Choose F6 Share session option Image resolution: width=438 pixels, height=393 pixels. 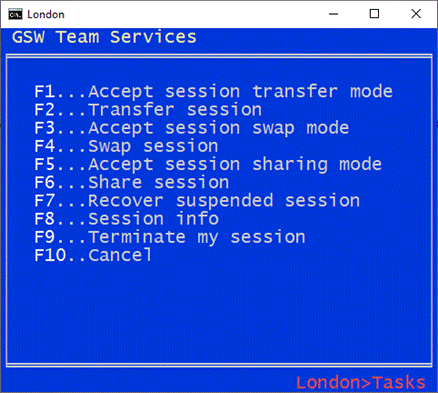tap(132, 182)
